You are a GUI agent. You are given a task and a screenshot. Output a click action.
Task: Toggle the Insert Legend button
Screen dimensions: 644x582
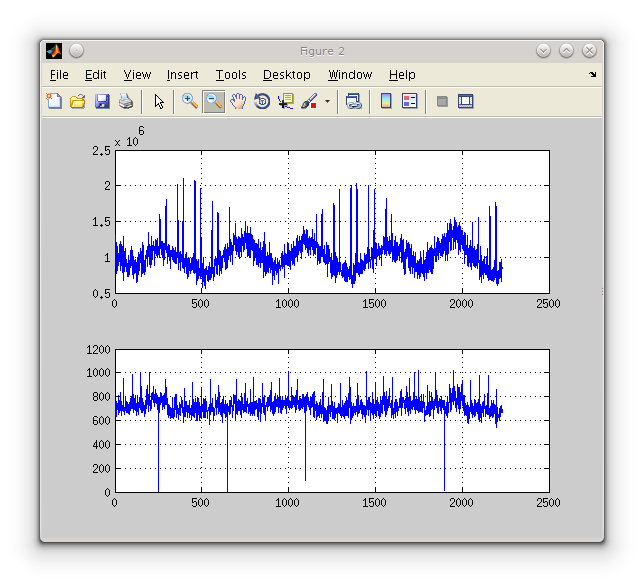pos(409,101)
